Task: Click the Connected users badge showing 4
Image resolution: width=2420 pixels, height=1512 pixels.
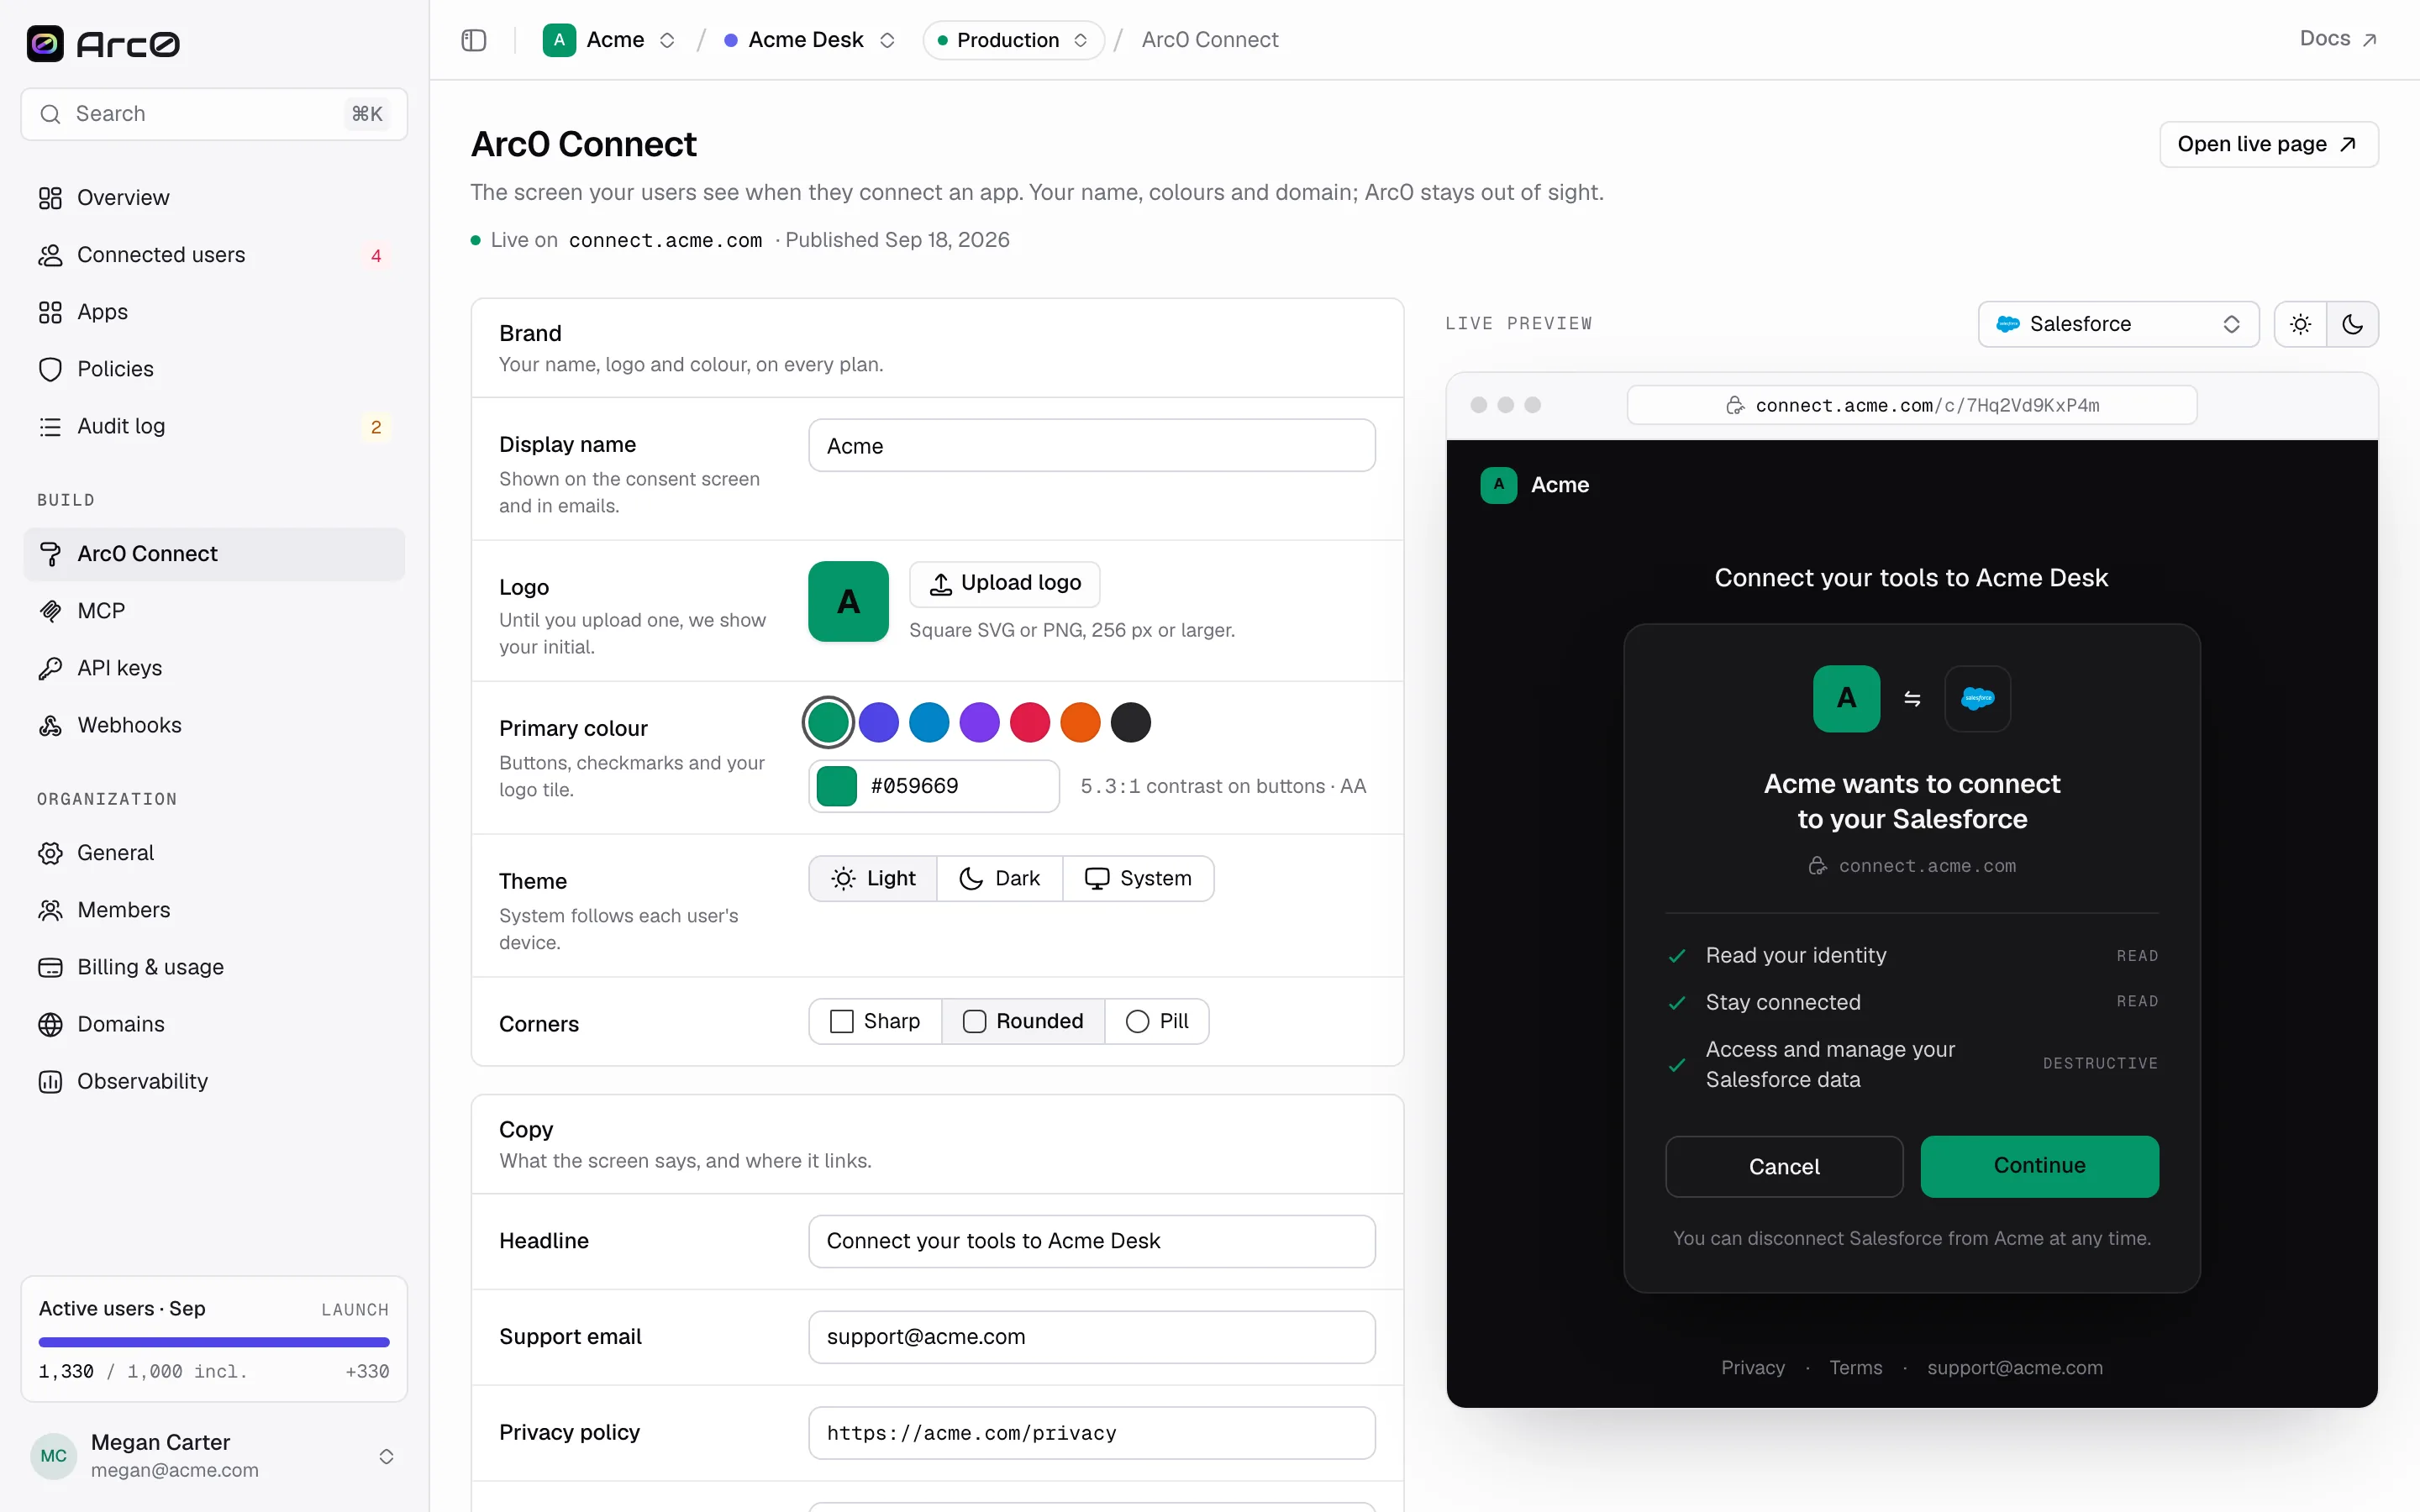Action: coord(376,256)
